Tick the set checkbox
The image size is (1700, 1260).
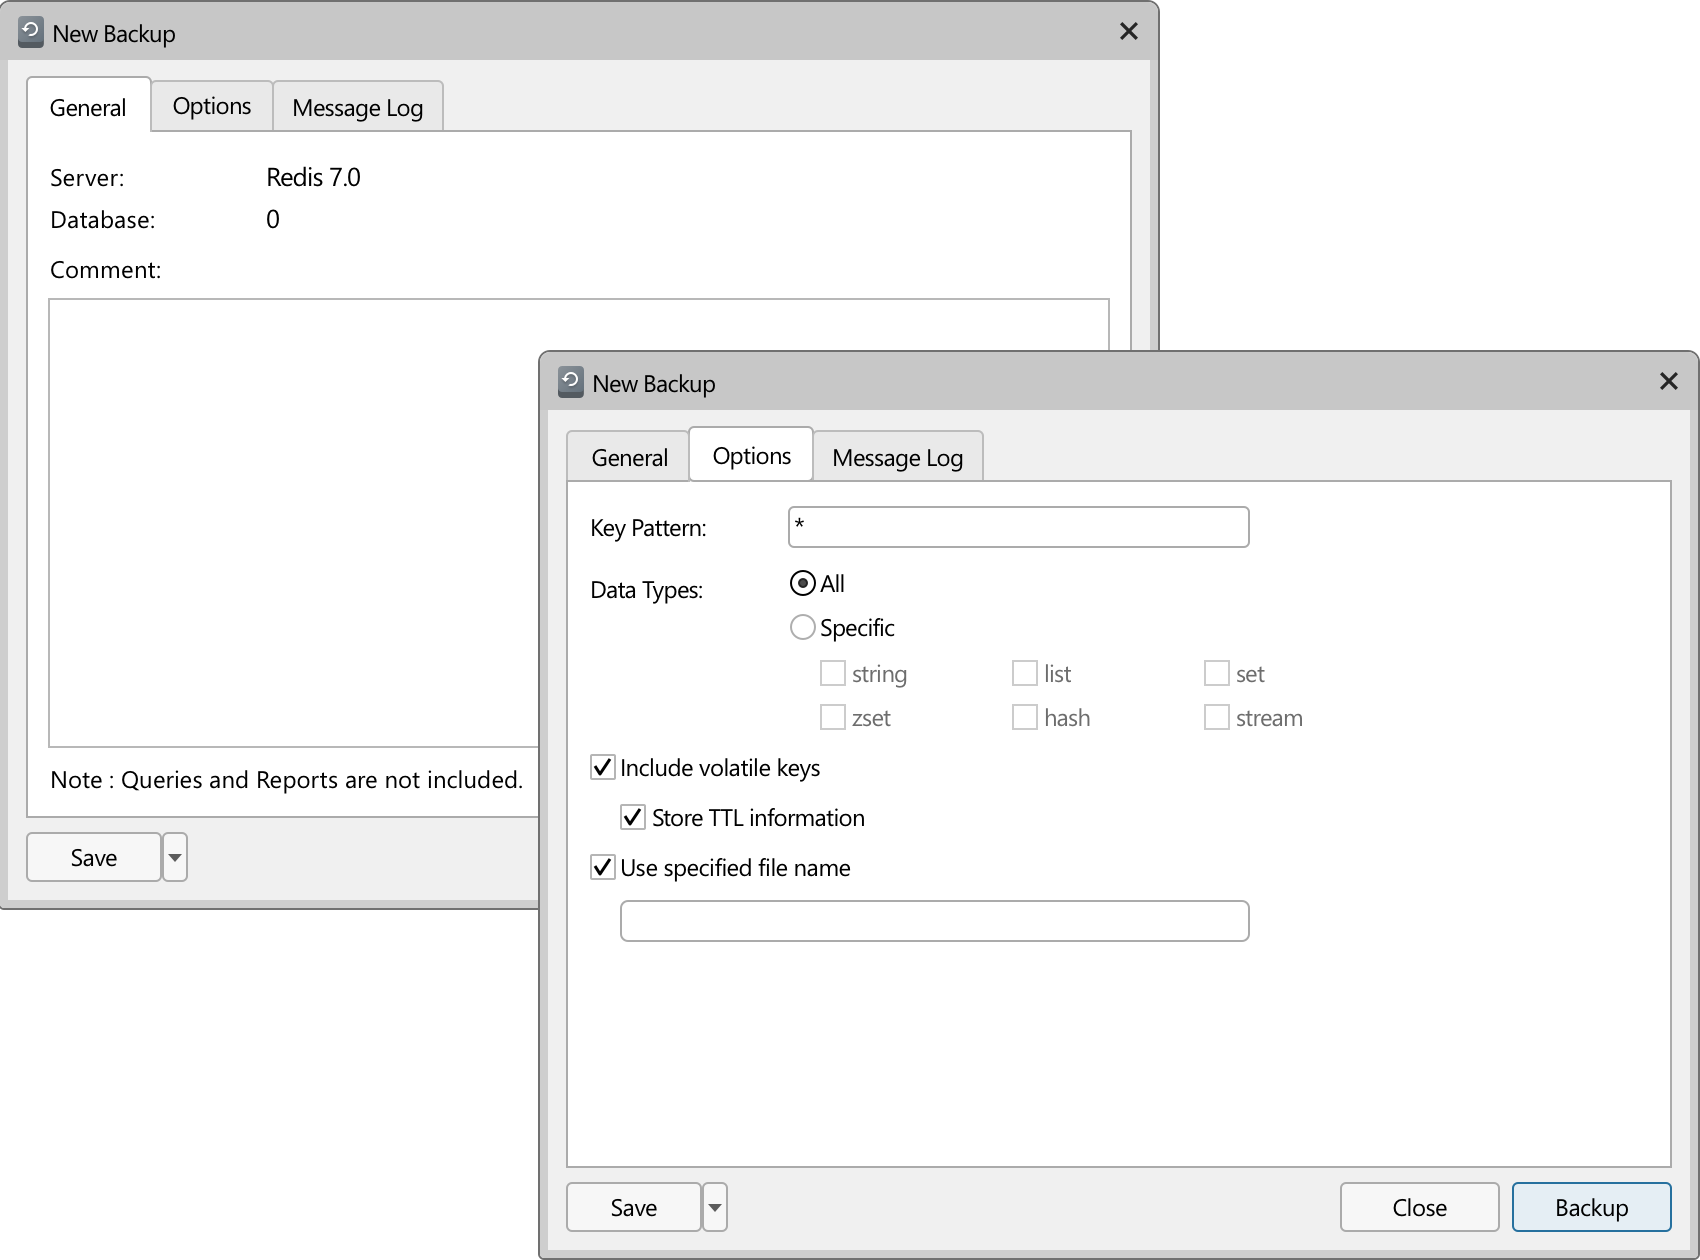[x=1216, y=673]
